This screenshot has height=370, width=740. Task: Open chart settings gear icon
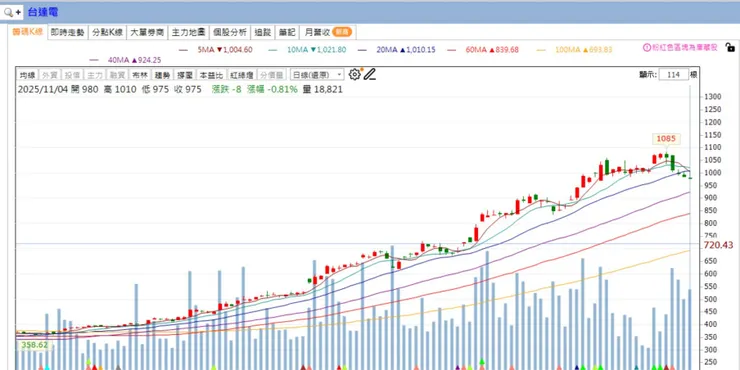[354, 74]
